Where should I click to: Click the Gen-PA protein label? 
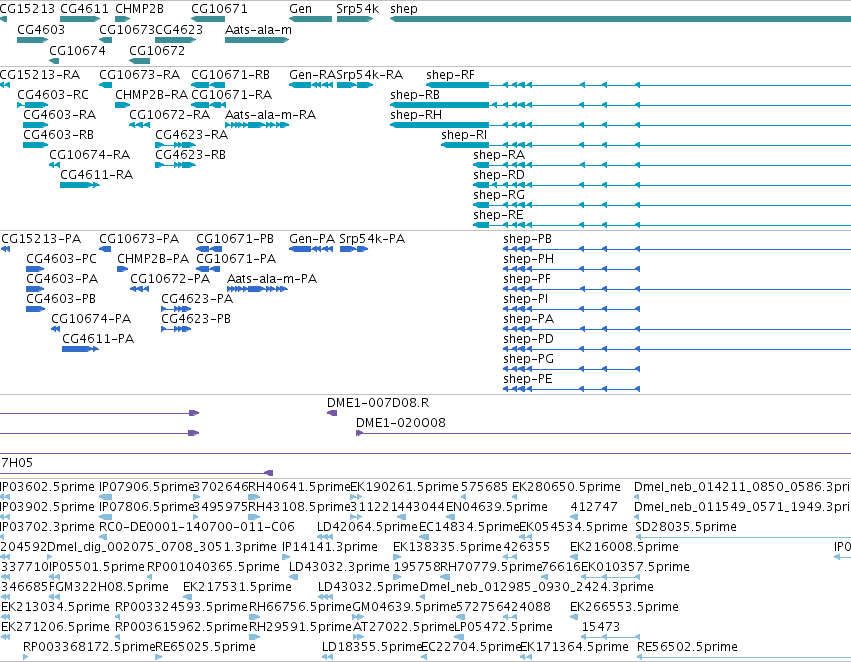pyautogui.click(x=312, y=239)
